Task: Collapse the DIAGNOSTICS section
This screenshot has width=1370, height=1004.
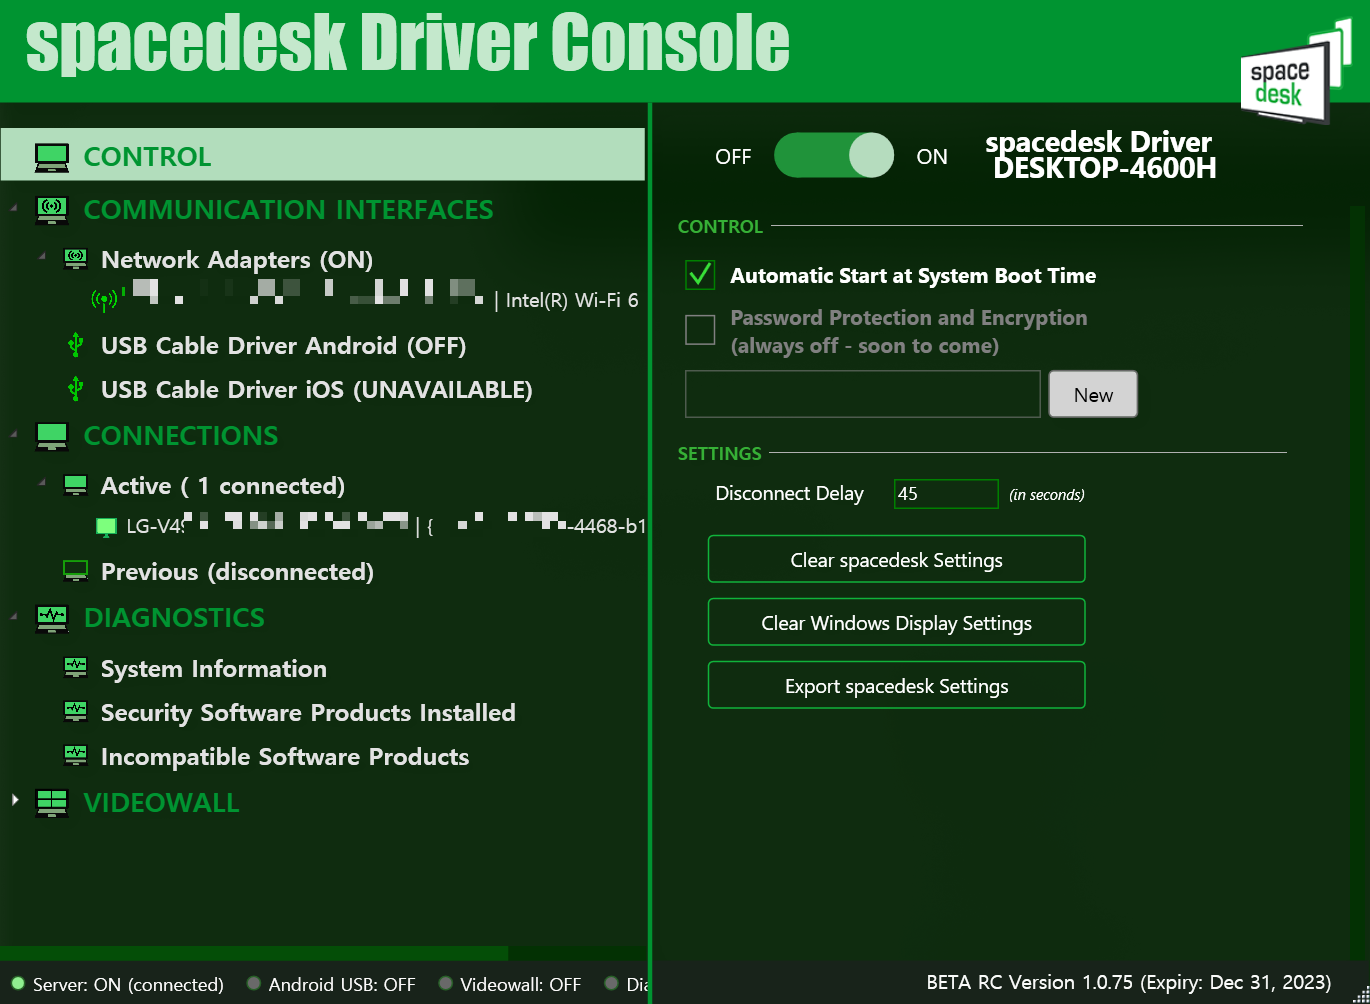Action: coord(14,616)
